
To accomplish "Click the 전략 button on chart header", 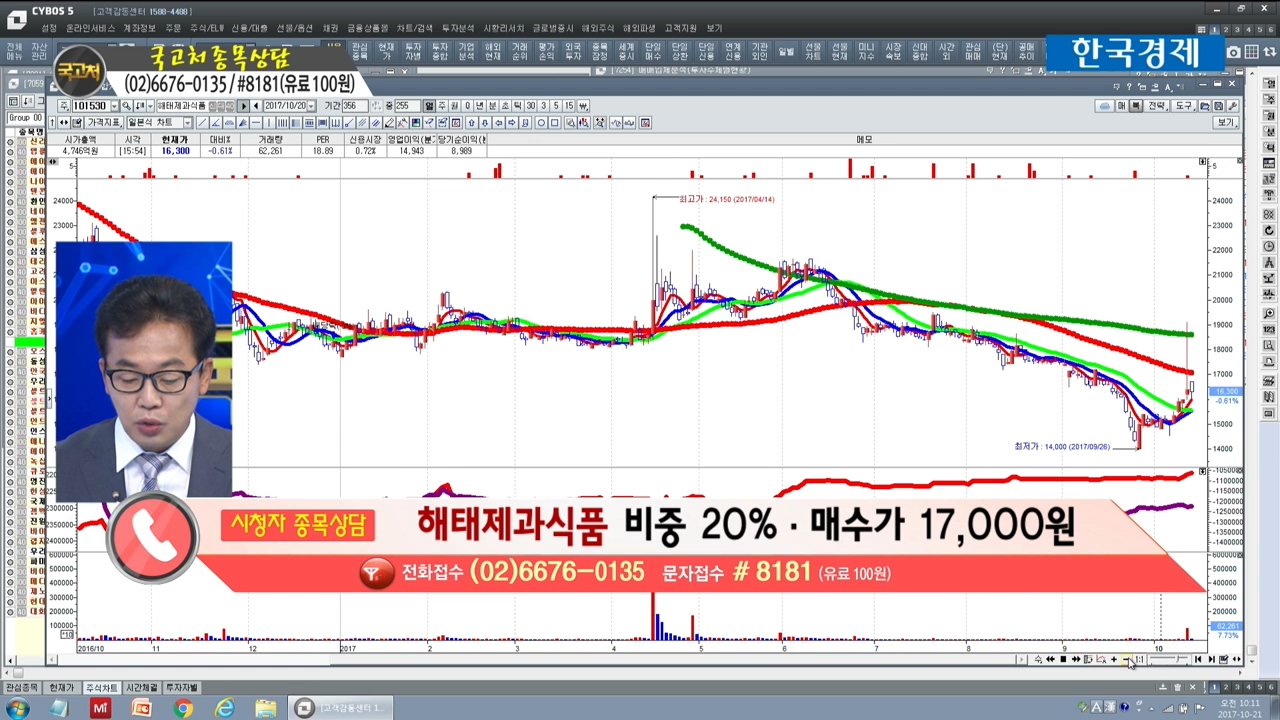I will coord(1156,106).
